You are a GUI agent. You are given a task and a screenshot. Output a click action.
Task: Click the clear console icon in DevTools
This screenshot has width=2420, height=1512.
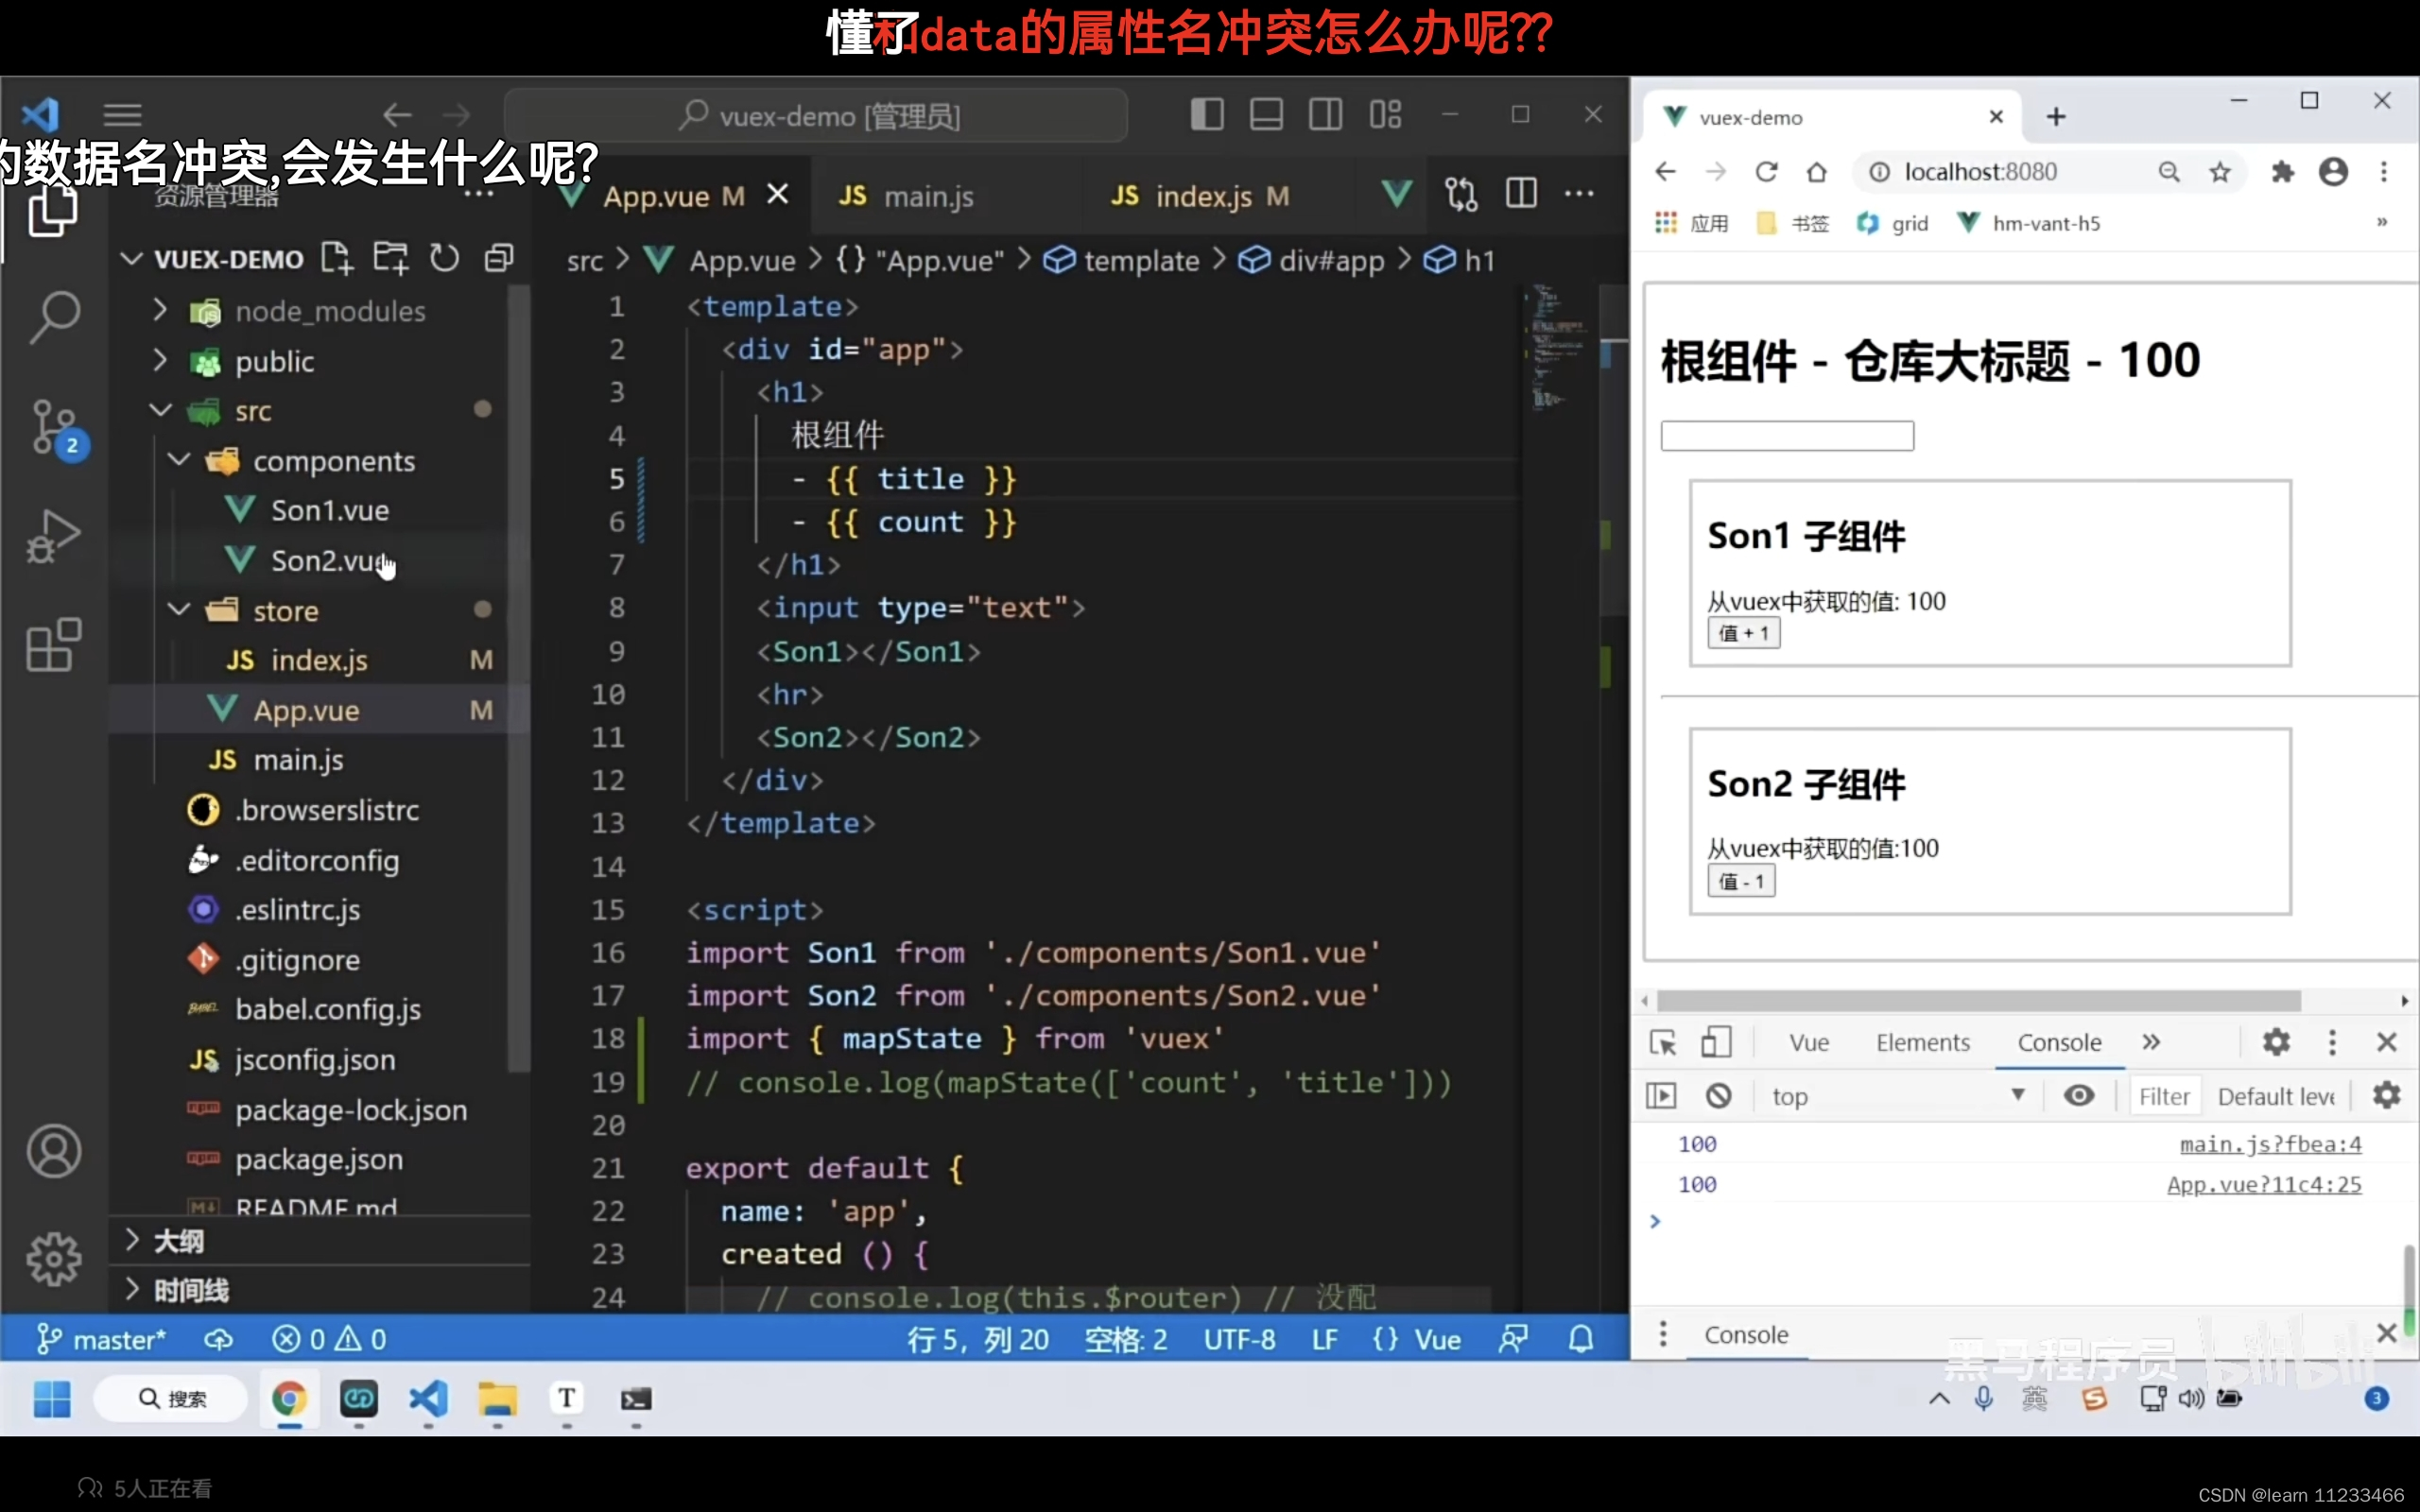[1718, 1096]
